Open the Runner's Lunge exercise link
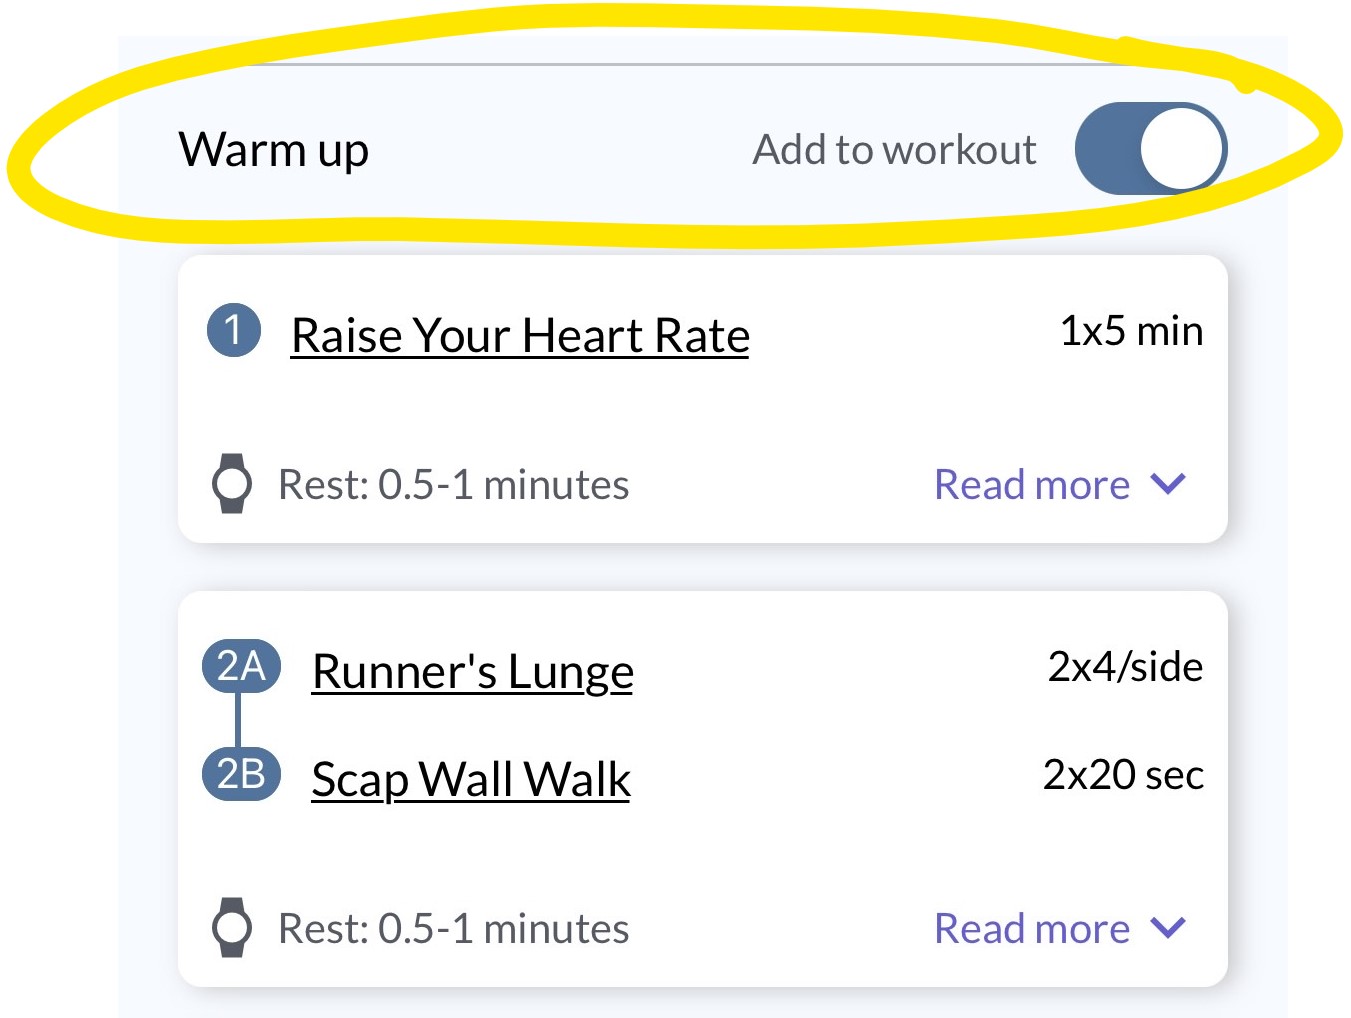Viewport: 1351px width, 1018px height. click(x=473, y=671)
